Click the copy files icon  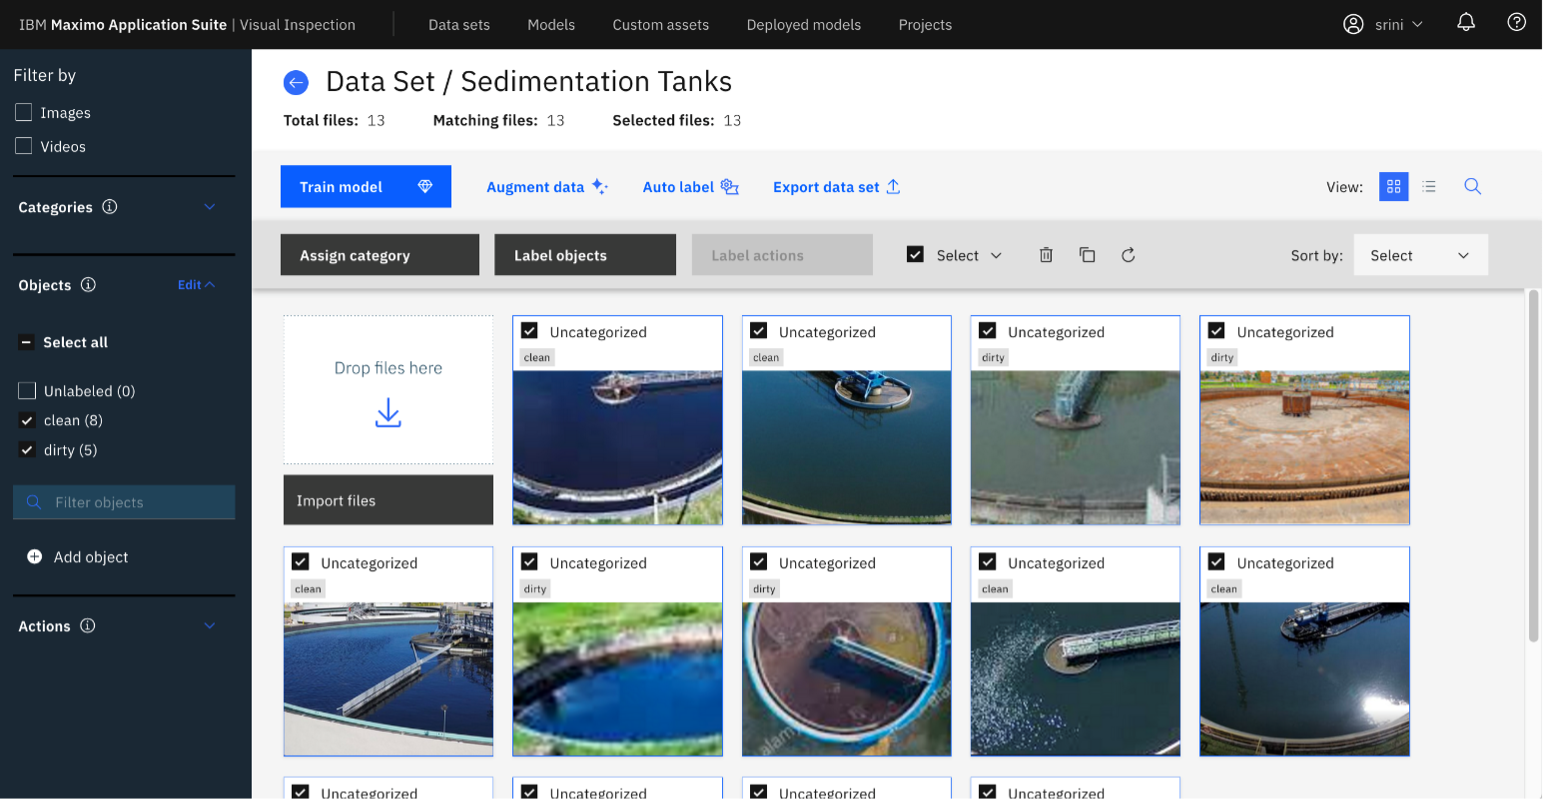click(1087, 256)
